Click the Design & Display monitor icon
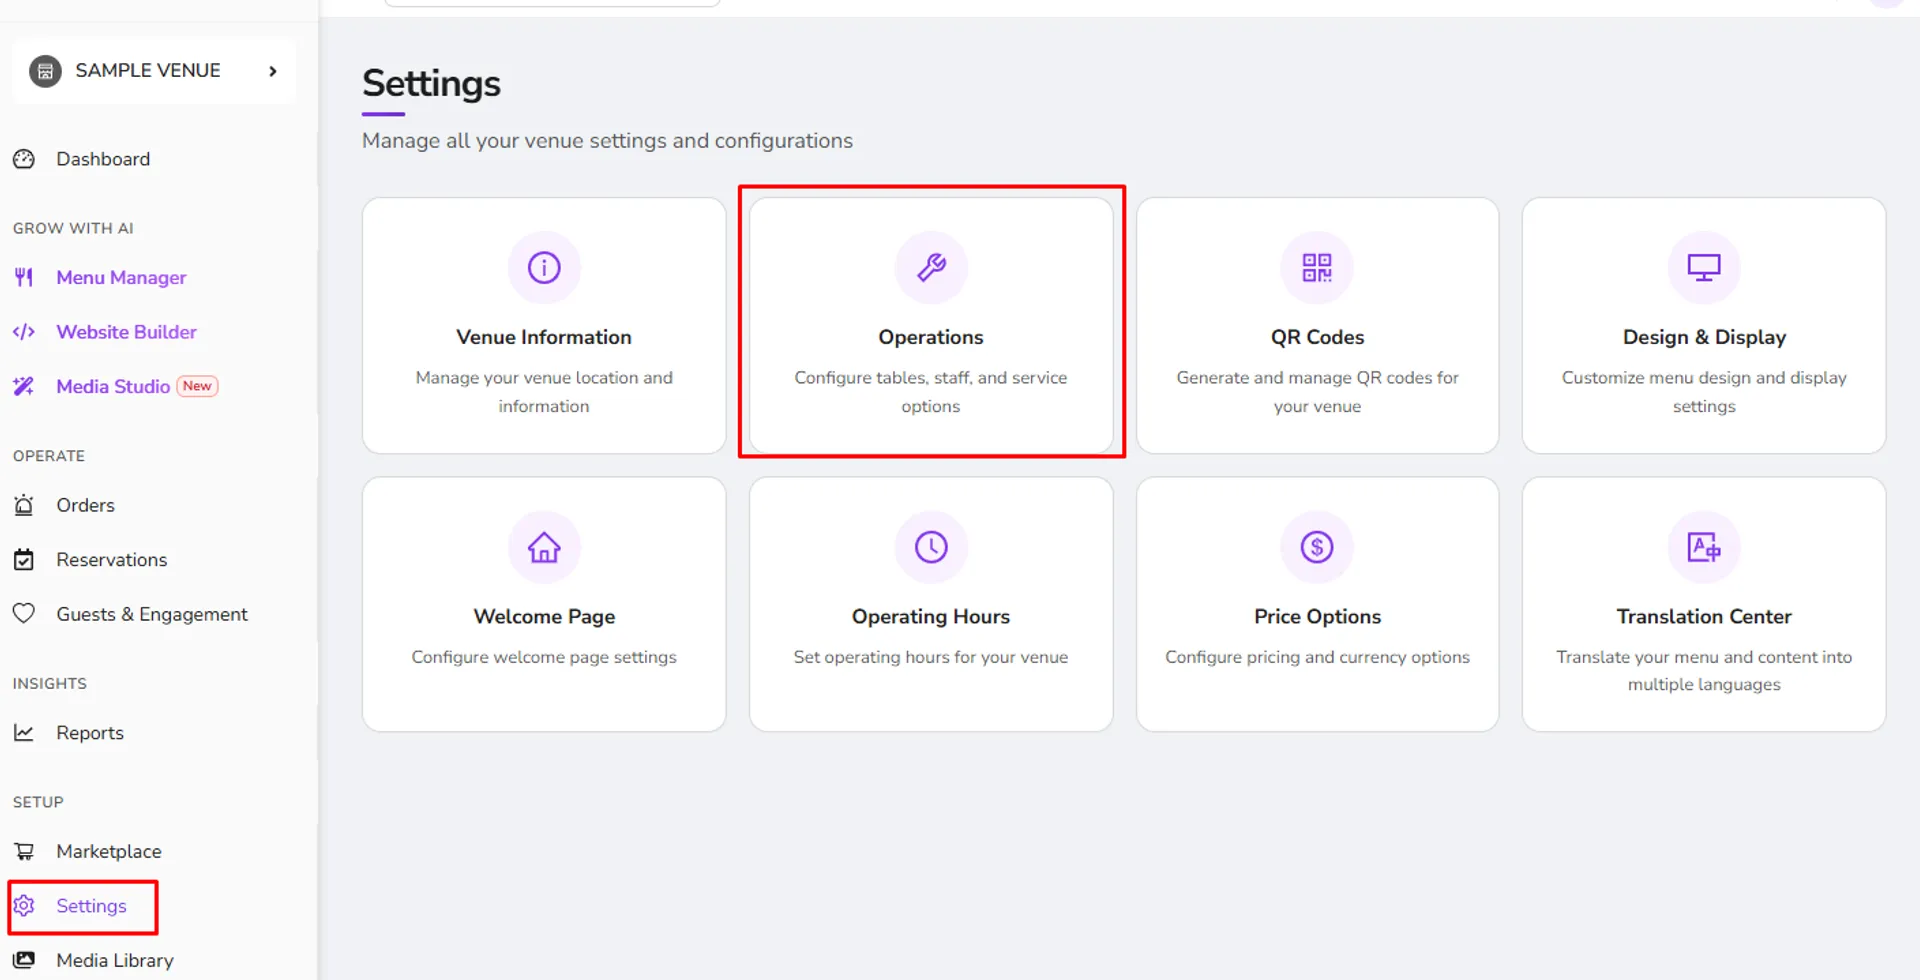 [1704, 267]
